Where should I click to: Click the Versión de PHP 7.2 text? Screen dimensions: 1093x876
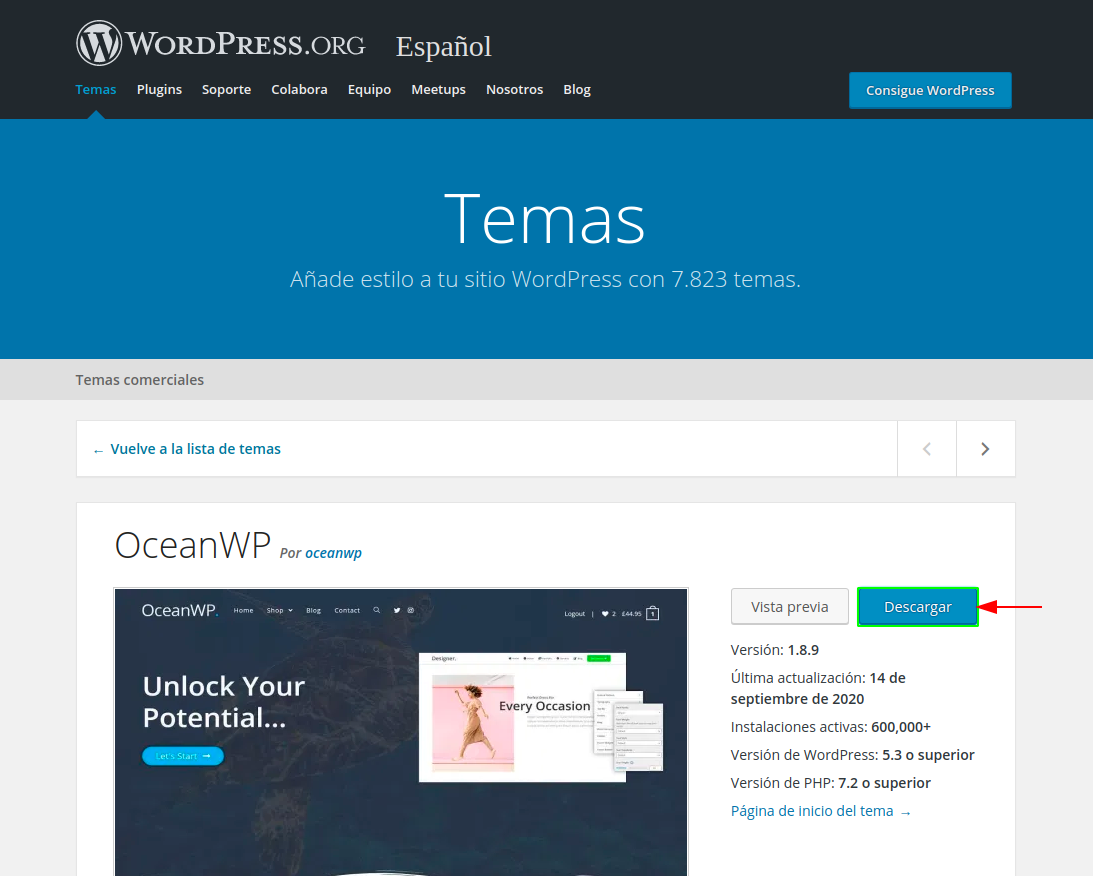point(830,783)
